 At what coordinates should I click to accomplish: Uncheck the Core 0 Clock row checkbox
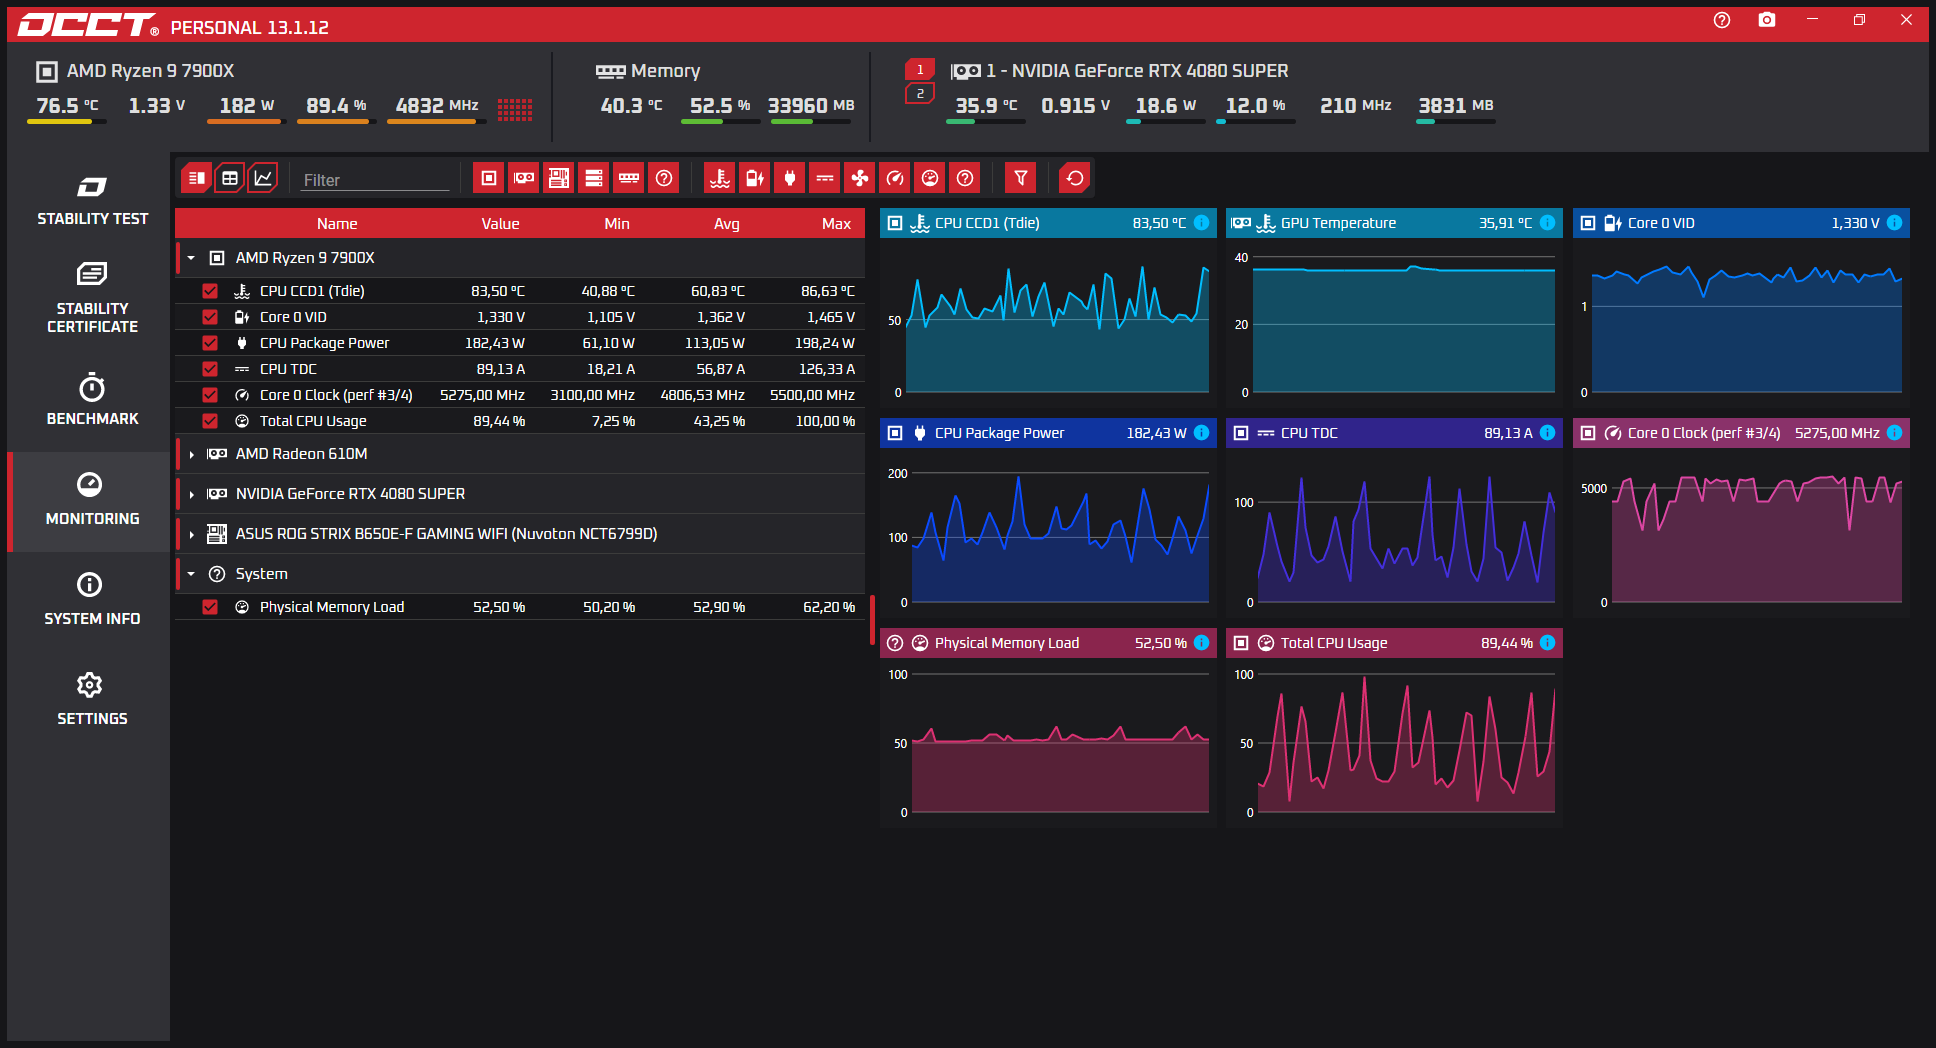tap(210, 395)
